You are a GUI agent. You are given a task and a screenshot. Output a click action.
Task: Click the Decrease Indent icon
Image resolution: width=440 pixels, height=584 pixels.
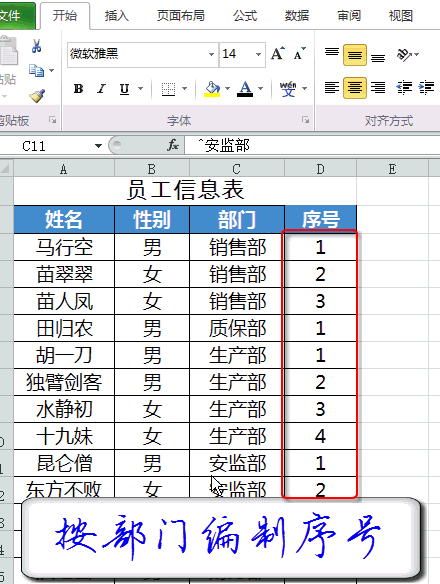[404, 88]
